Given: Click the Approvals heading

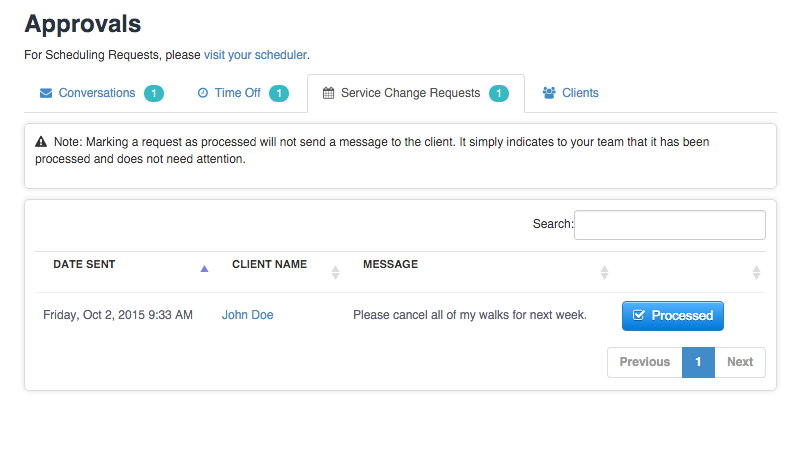Looking at the screenshot, I should coord(83,24).
